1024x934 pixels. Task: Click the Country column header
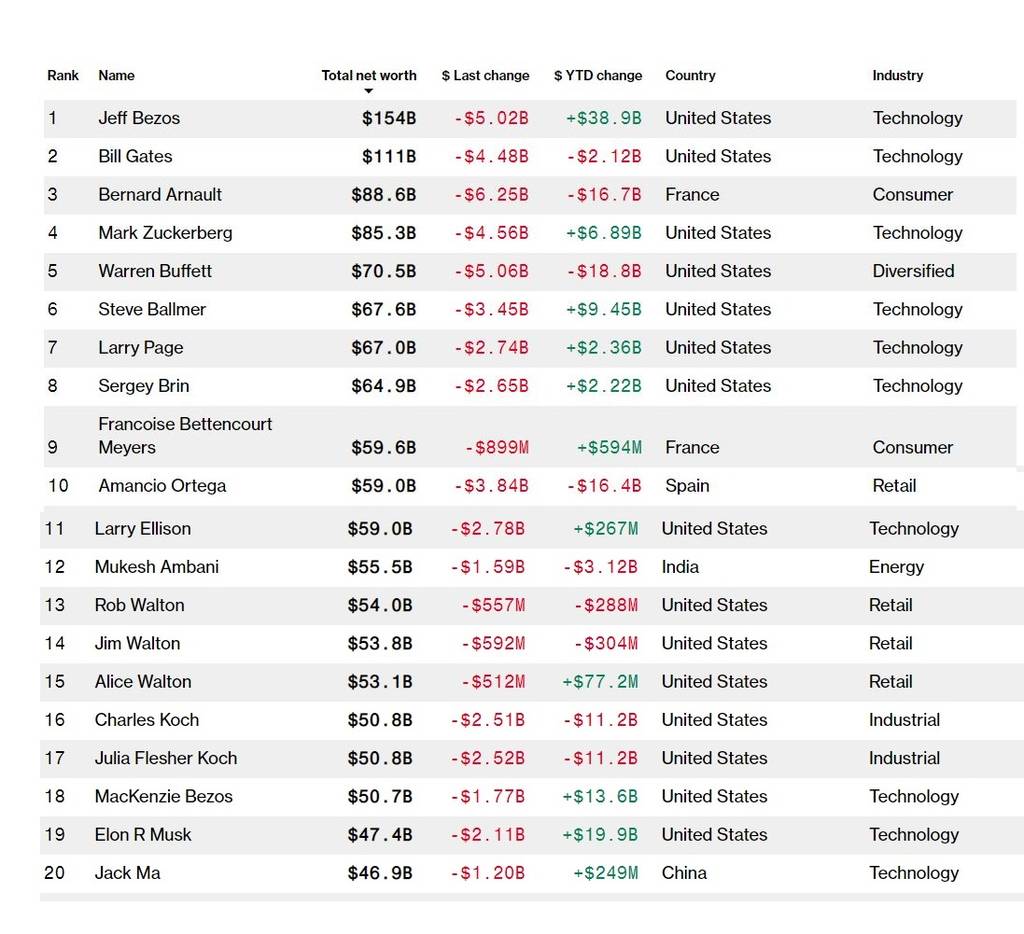pos(690,75)
